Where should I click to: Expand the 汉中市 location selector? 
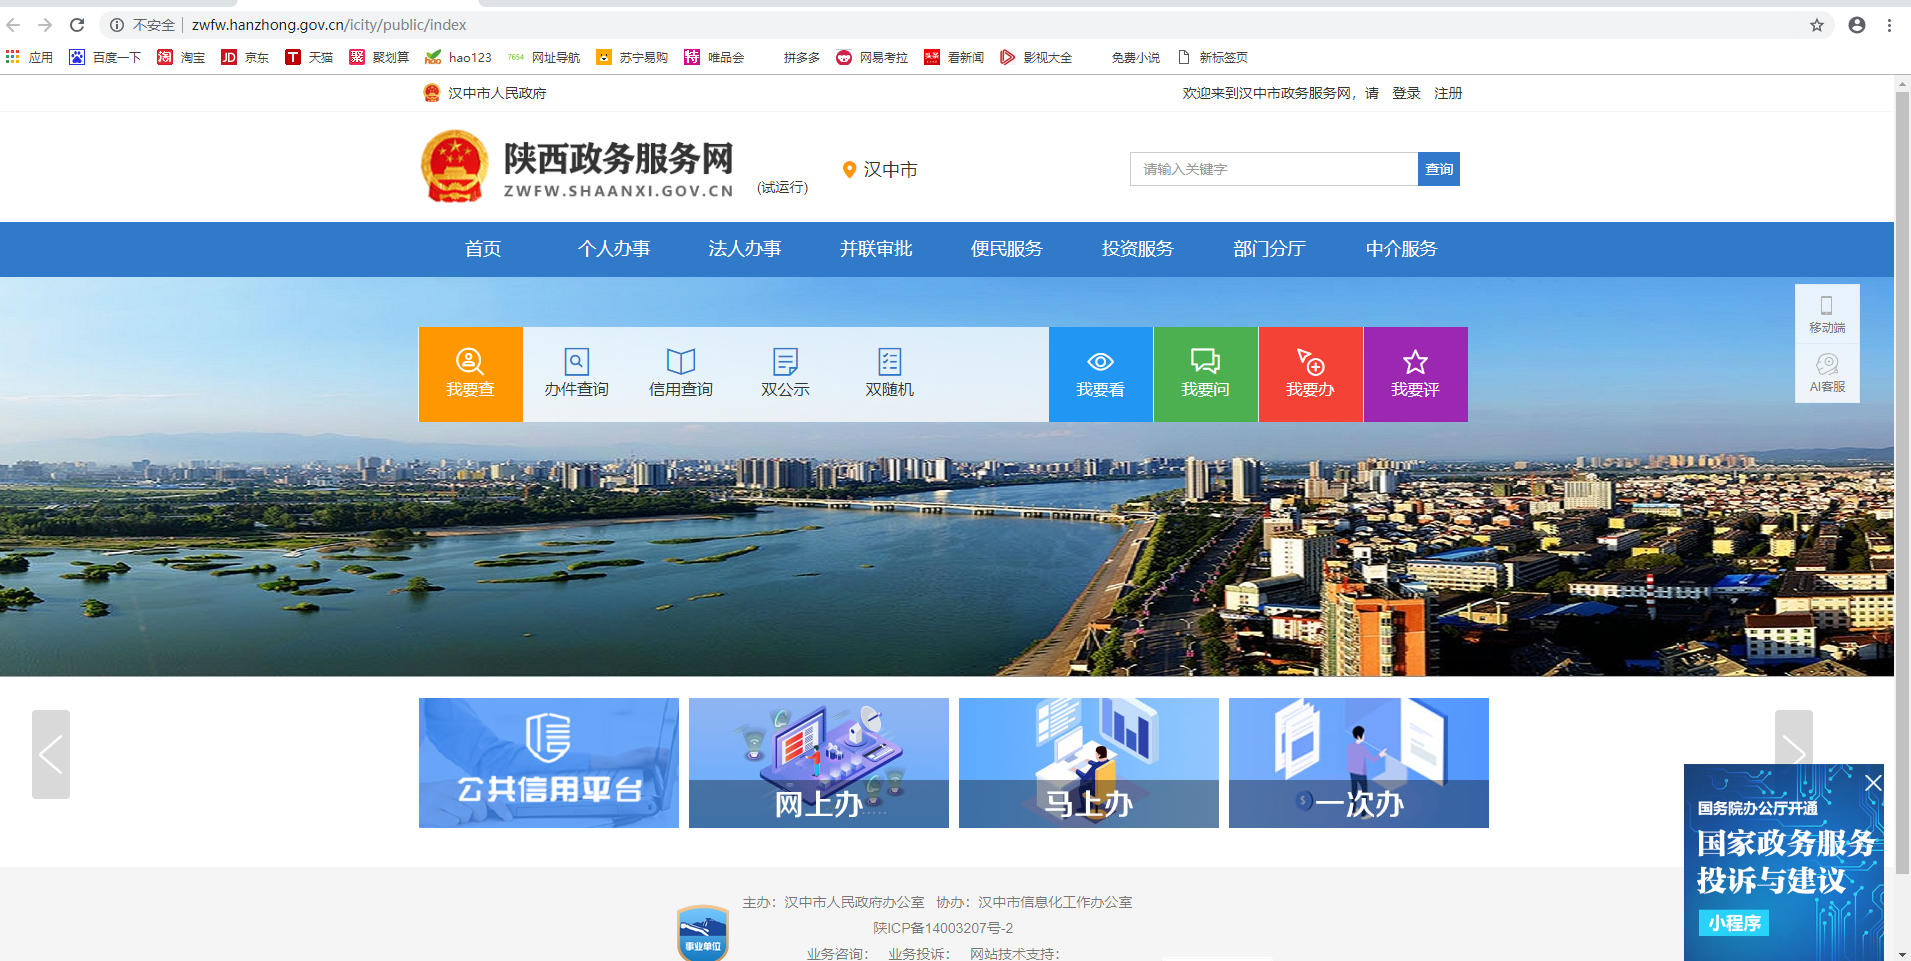[x=880, y=170]
